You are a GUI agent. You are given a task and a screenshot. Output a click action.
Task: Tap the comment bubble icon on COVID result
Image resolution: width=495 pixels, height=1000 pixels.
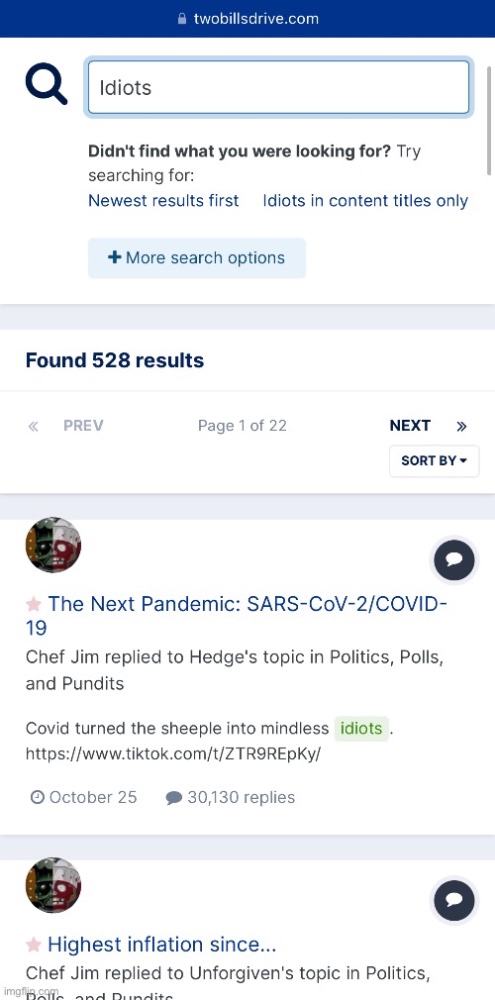(454, 560)
